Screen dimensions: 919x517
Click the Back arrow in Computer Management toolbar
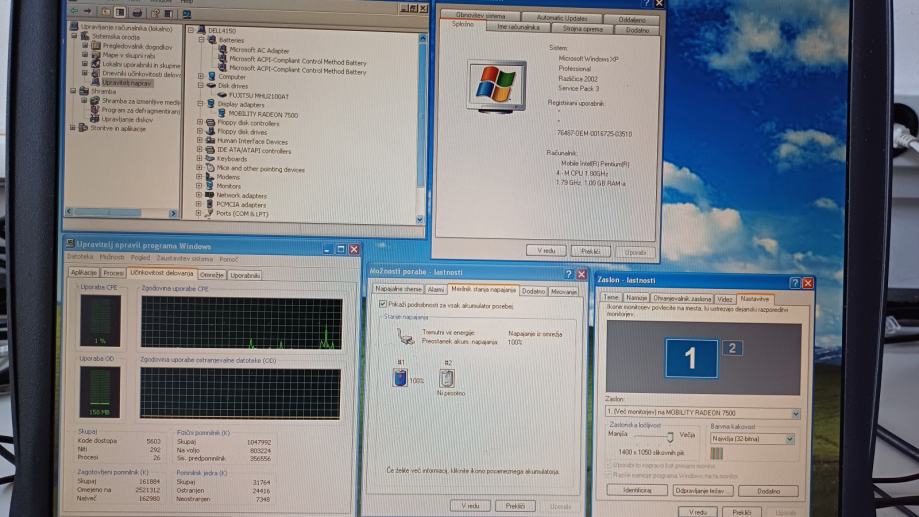tap(74, 11)
